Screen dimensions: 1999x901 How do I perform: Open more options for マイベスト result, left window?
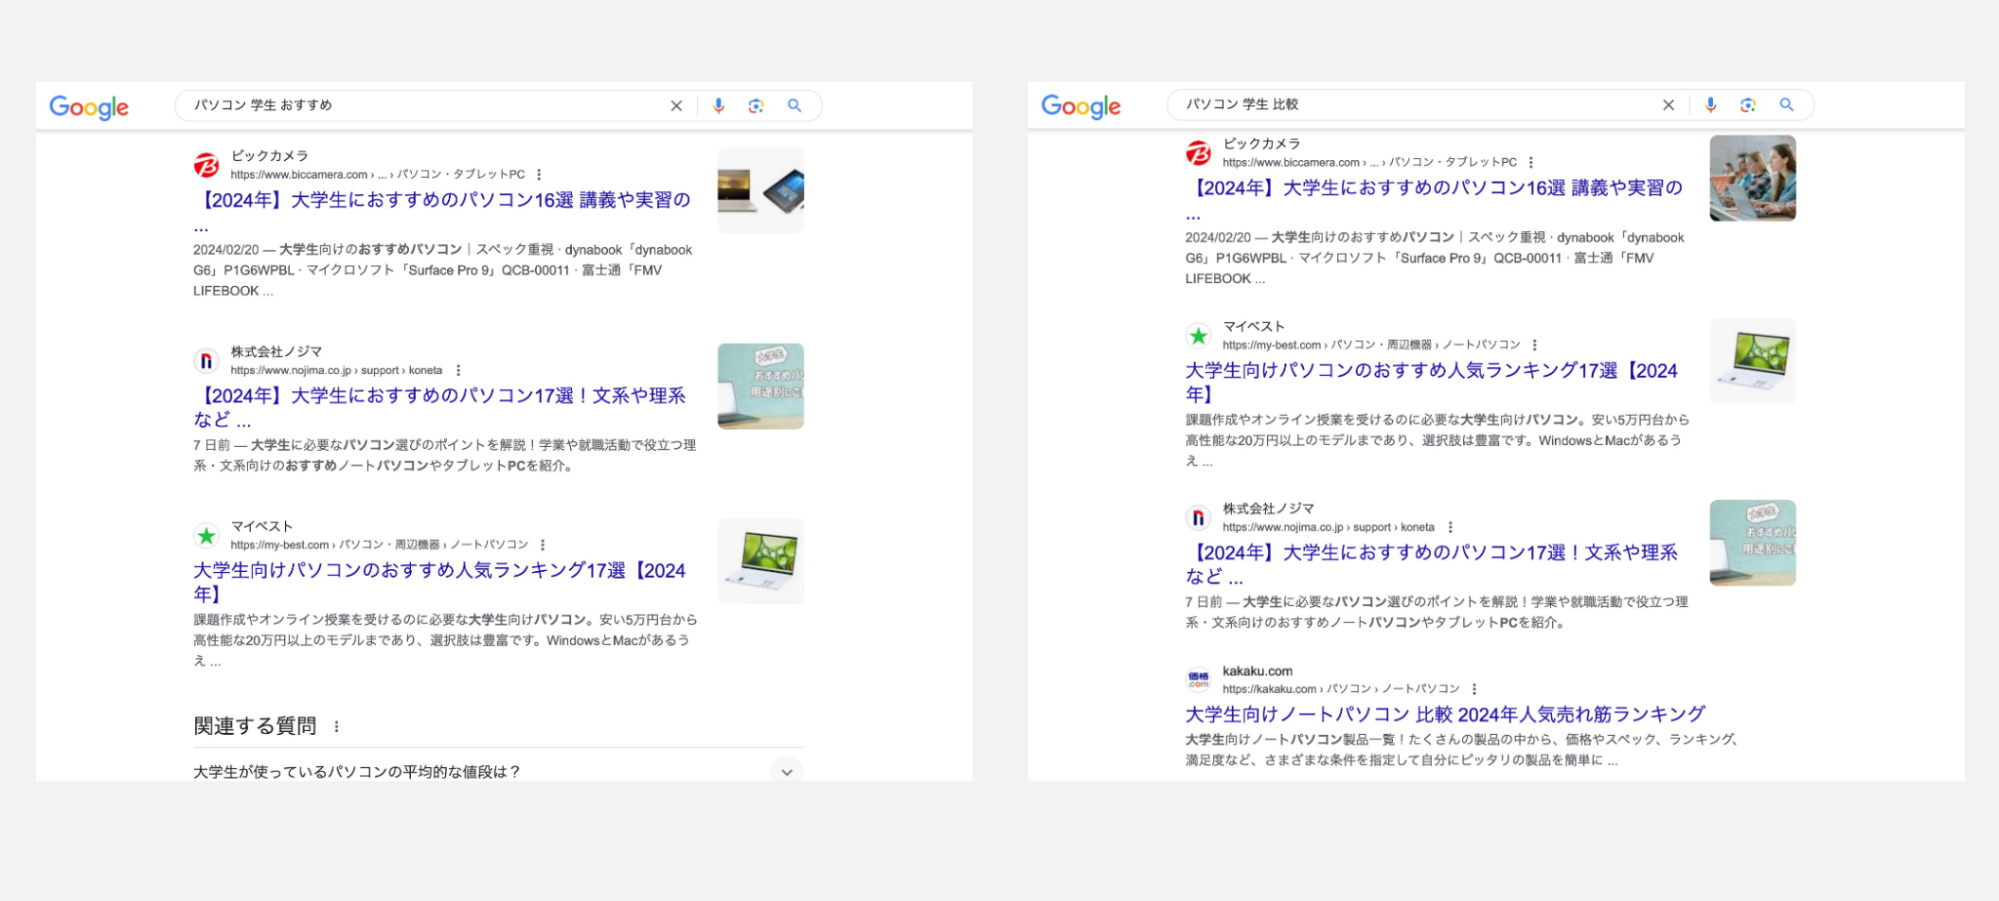pyautogui.click(x=543, y=545)
